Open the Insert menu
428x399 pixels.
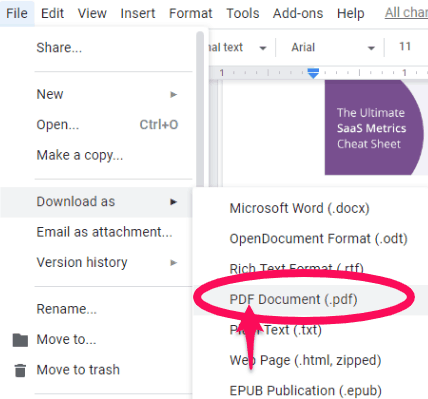[x=138, y=13]
